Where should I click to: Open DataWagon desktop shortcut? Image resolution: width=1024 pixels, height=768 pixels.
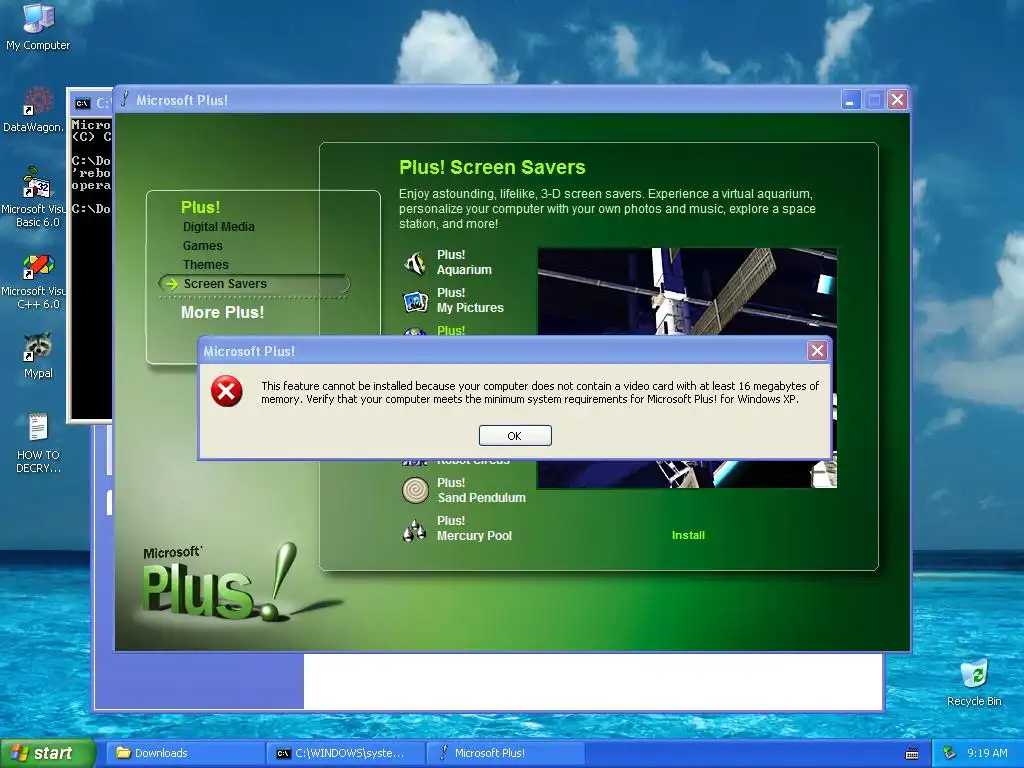pyautogui.click(x=33, y=110)
